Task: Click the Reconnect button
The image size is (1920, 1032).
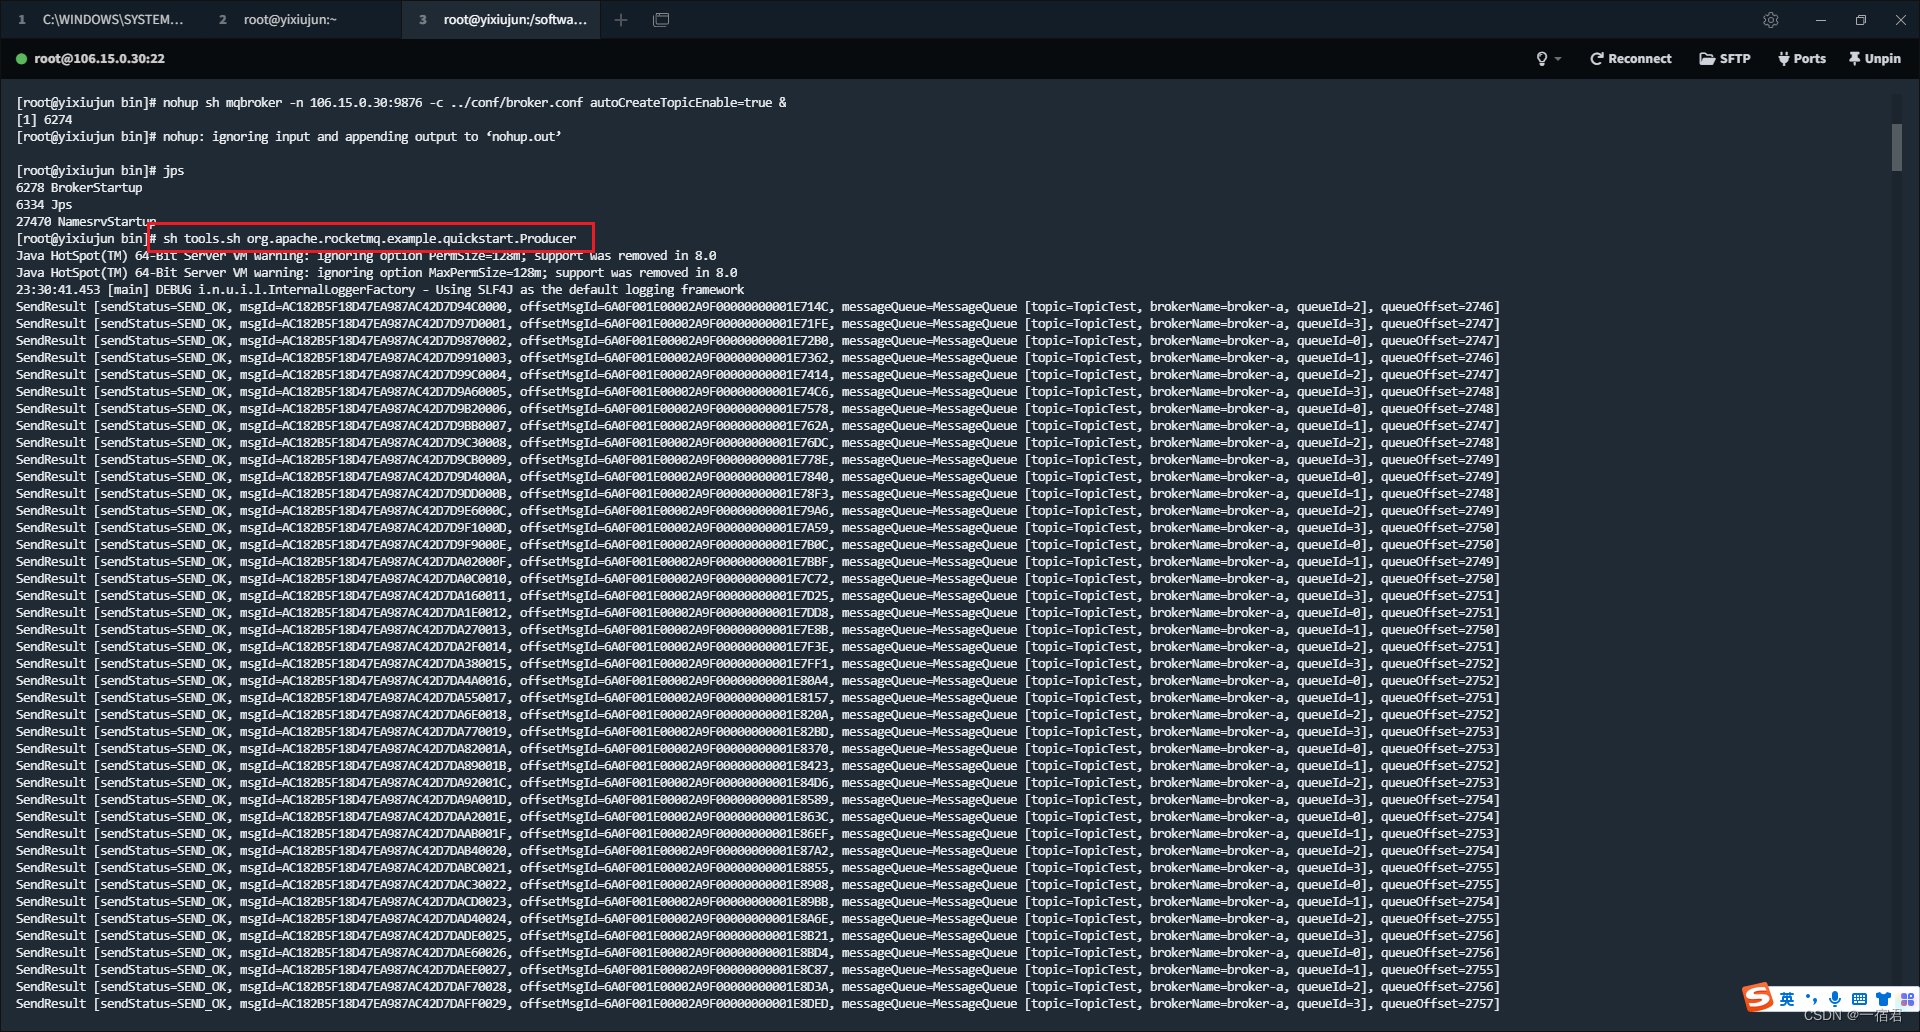Action: click(x=1631, y=59)
